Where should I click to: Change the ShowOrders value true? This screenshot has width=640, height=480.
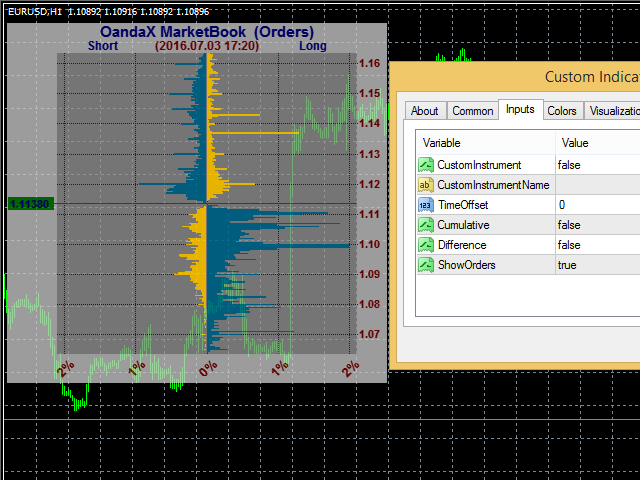[598, 265]
